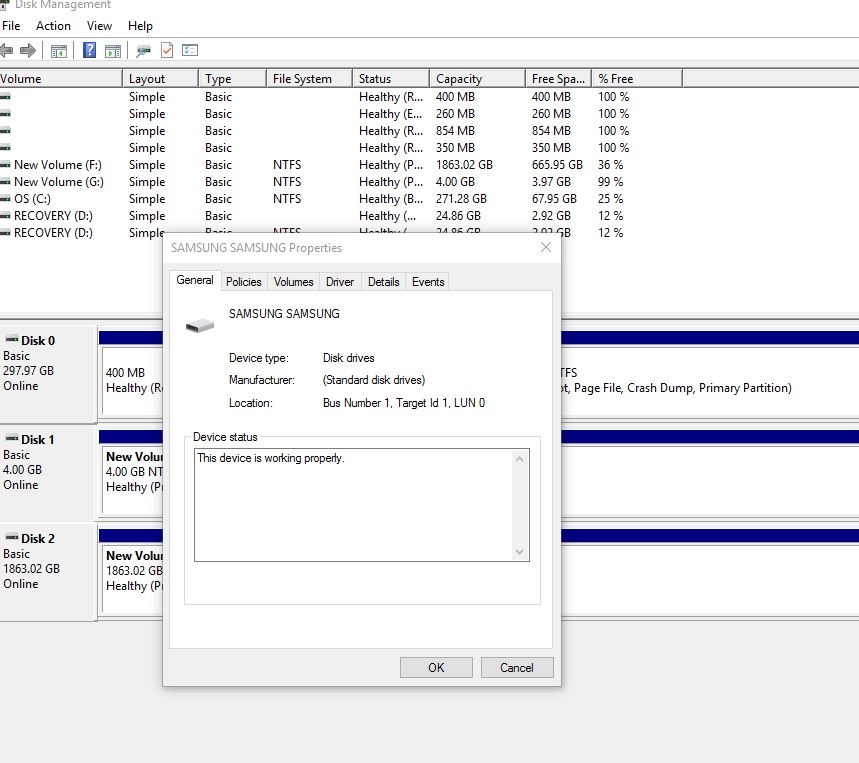The image size is (859, 763).
Task: Select drive icon of New Volume (F:) row
Action: (x=5, y=165)
